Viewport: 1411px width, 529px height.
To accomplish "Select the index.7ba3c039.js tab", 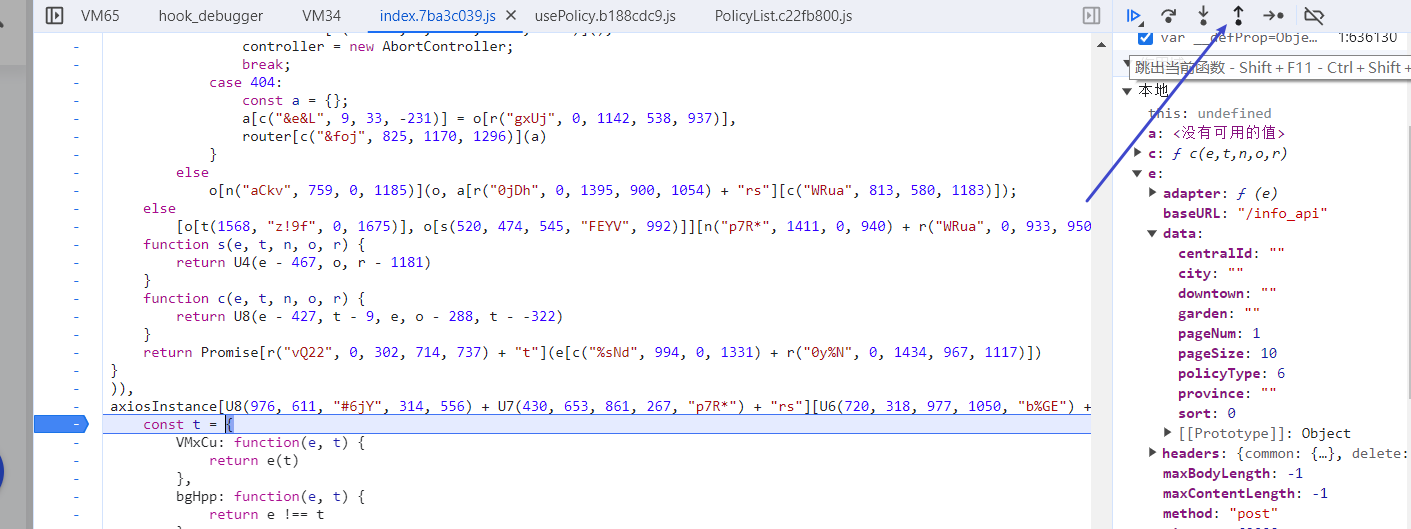I will tap(437, 16).
